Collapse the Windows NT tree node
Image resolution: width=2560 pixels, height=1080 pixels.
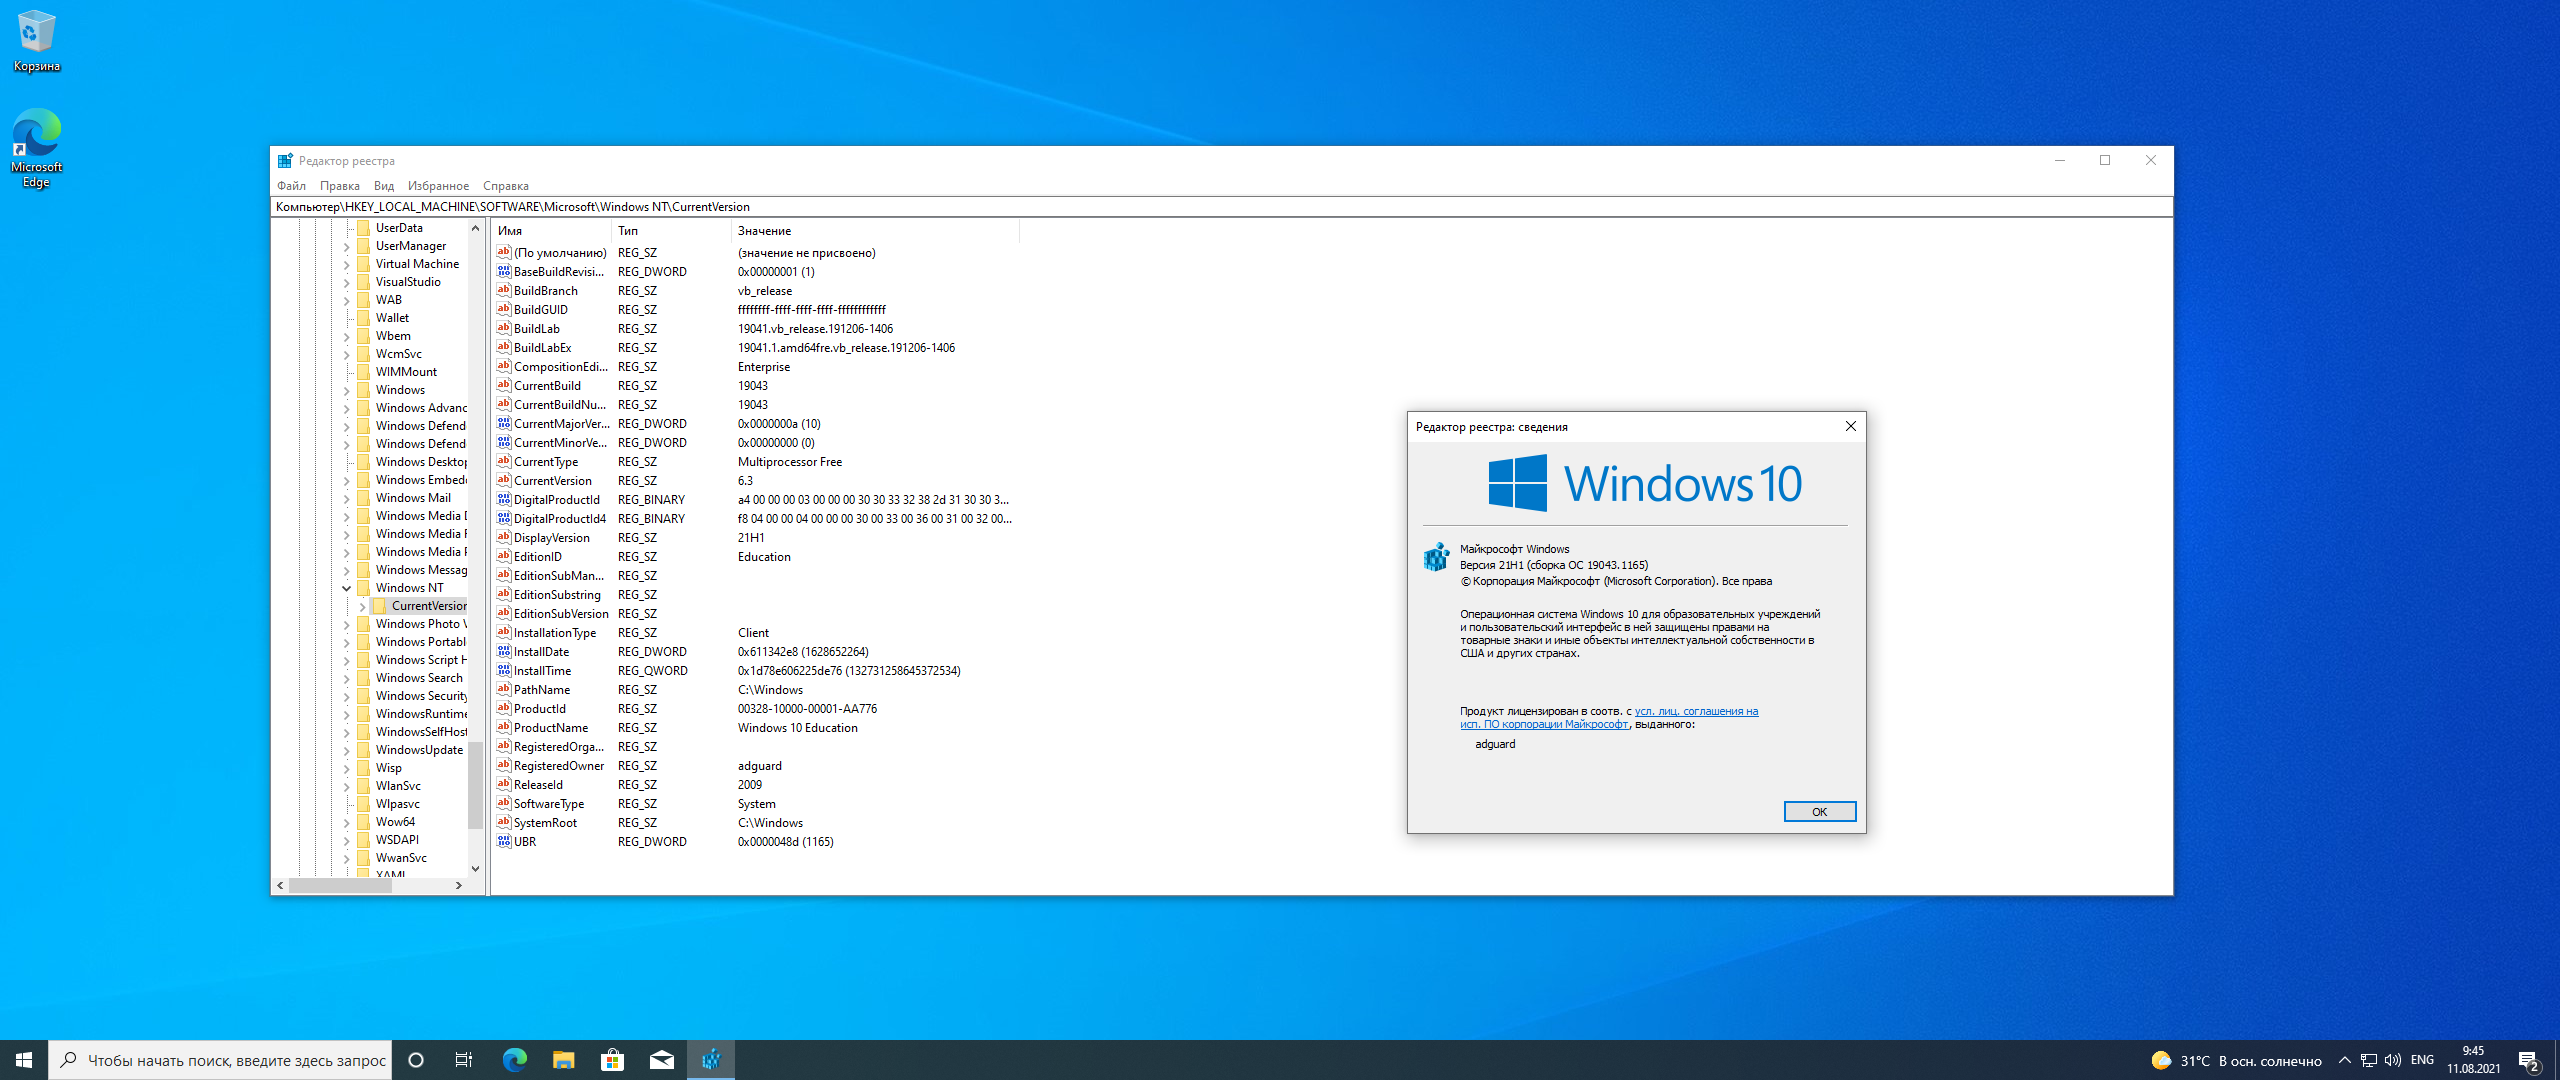pyautogui.click(x=347, y=588)
